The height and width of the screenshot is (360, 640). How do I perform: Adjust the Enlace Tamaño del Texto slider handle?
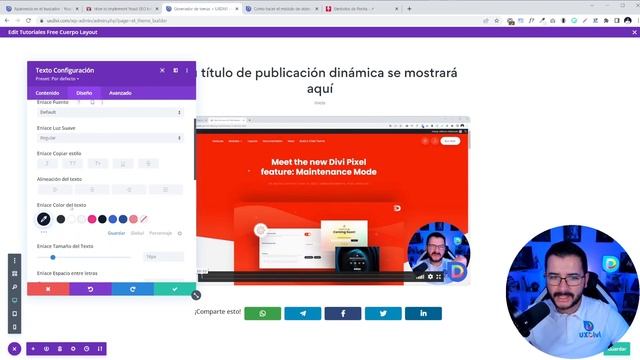click(53, 258)
